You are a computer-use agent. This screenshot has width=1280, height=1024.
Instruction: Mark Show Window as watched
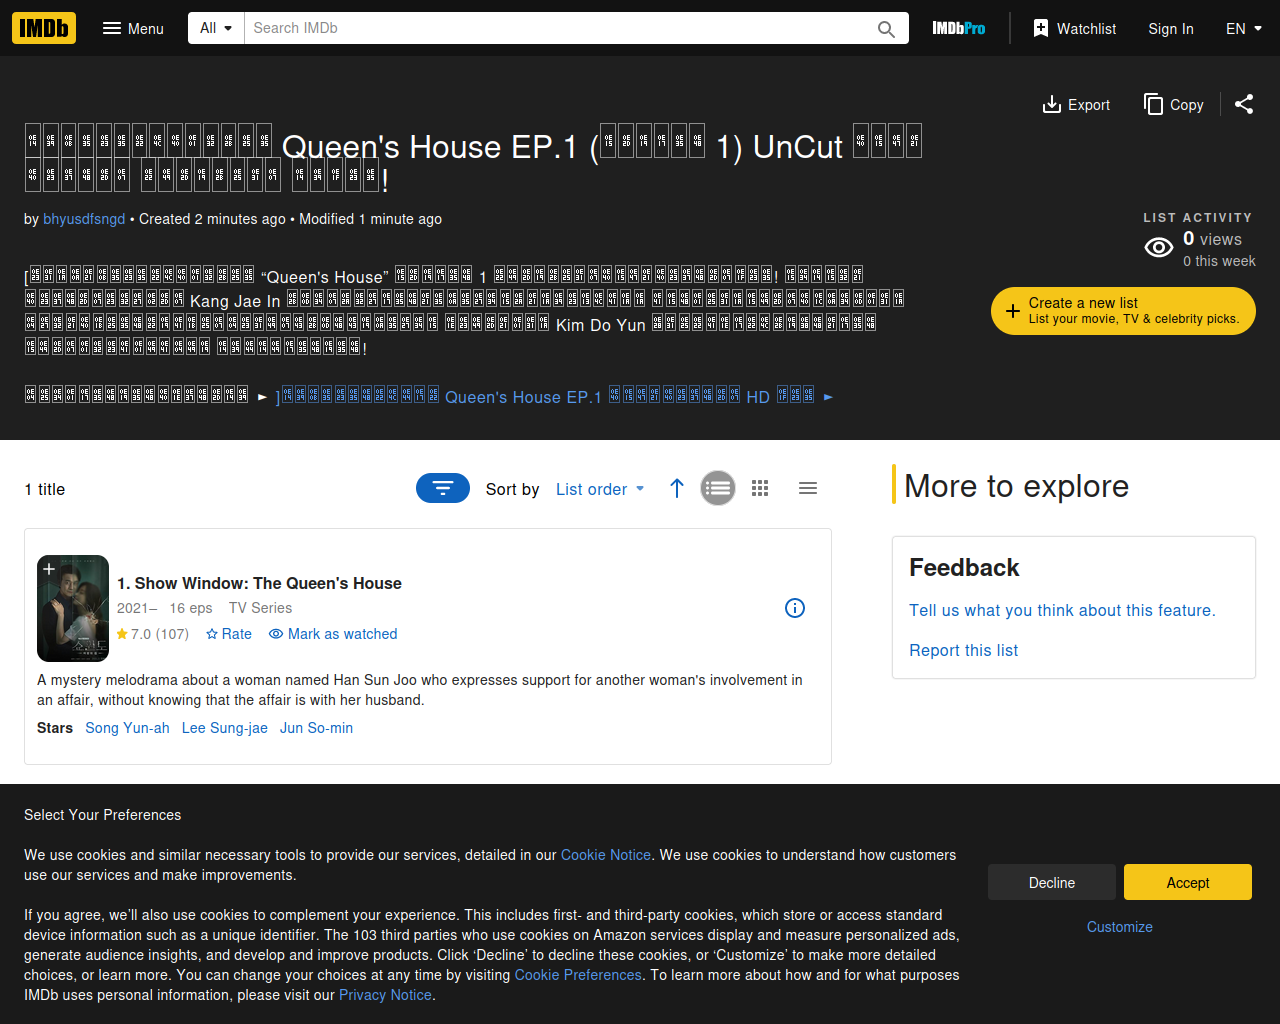(333, 634)
